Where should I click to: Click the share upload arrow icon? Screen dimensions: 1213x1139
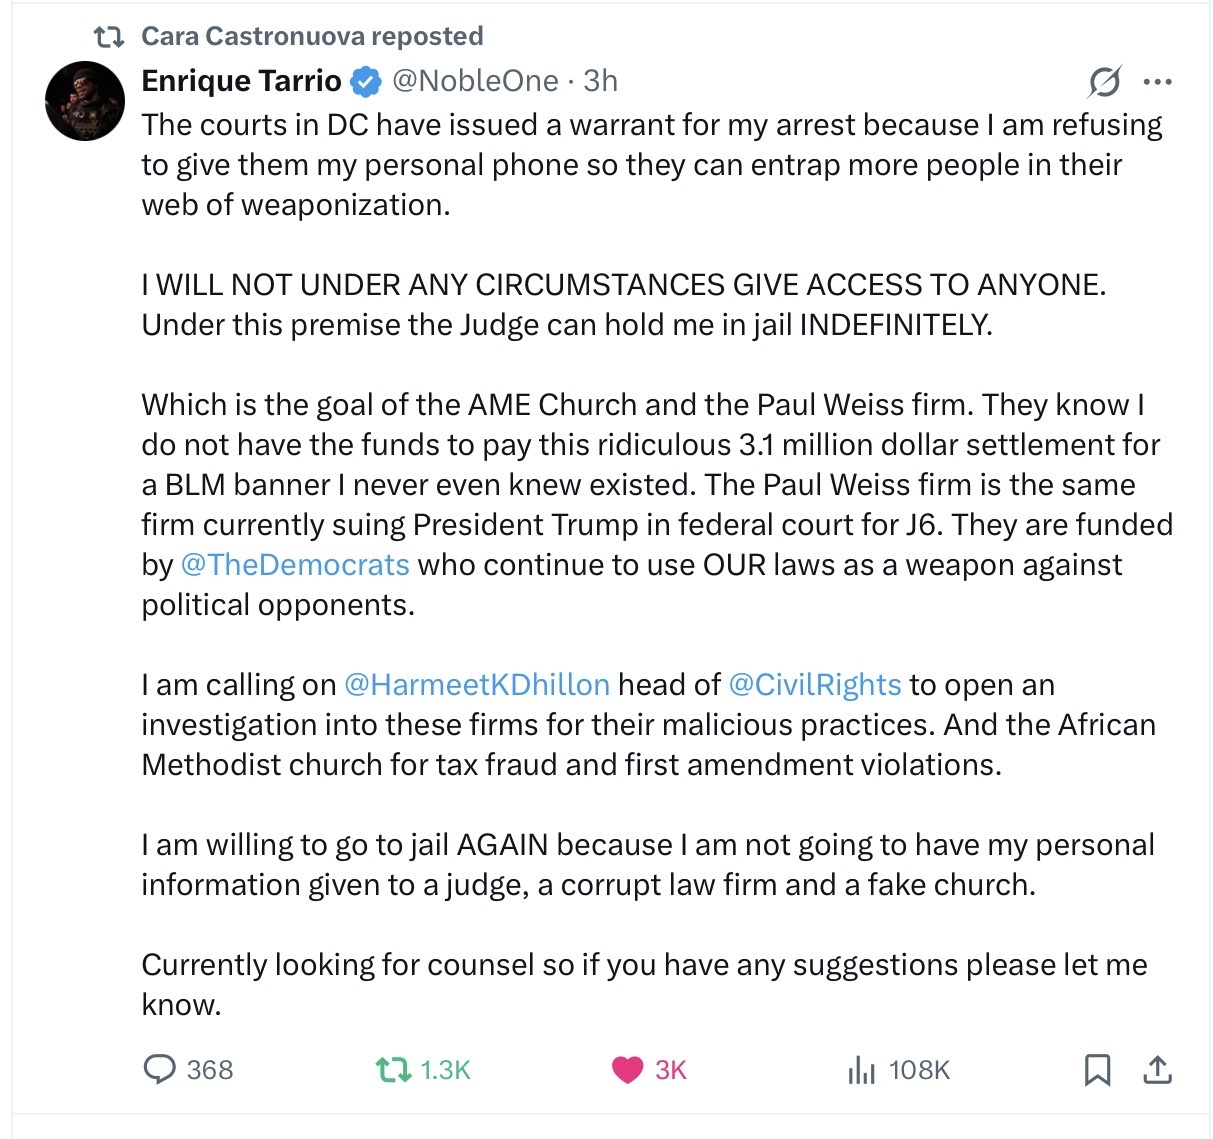(x=1157, y=1070)
